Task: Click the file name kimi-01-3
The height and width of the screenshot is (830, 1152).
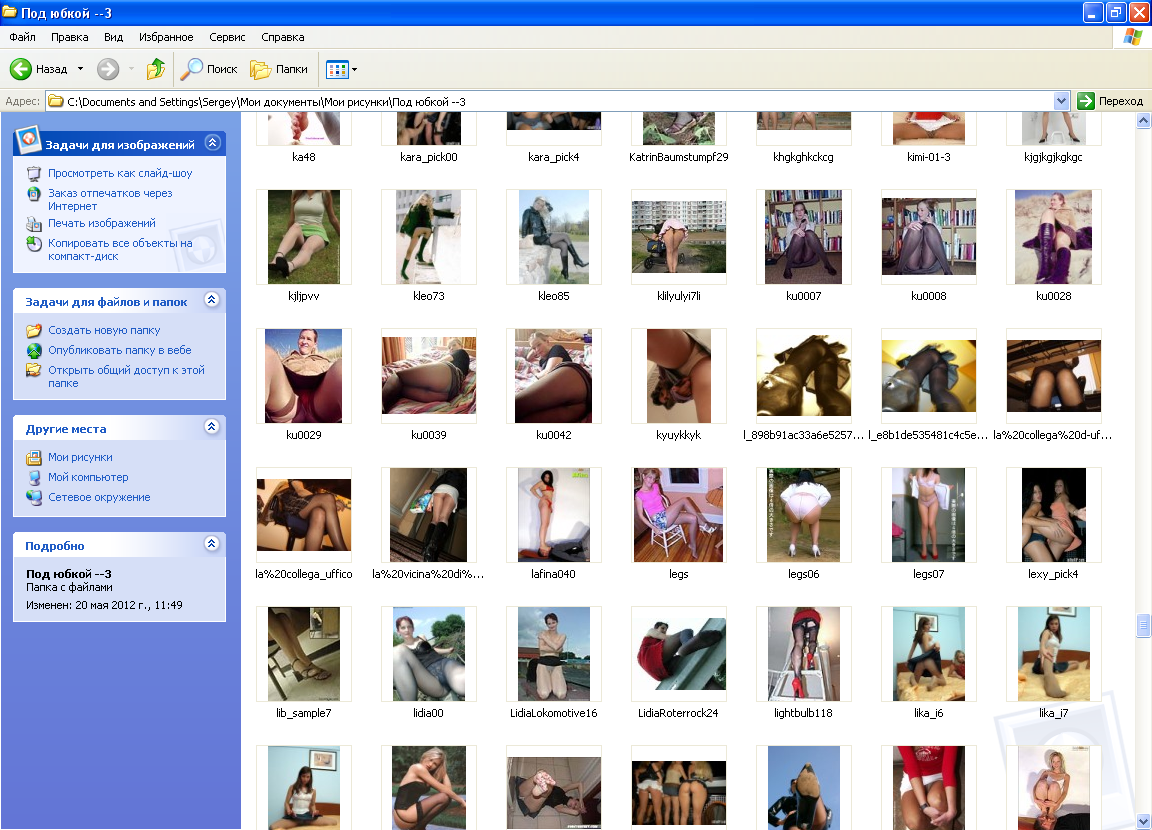Action: pyautogui.click(x=929, y=156)
